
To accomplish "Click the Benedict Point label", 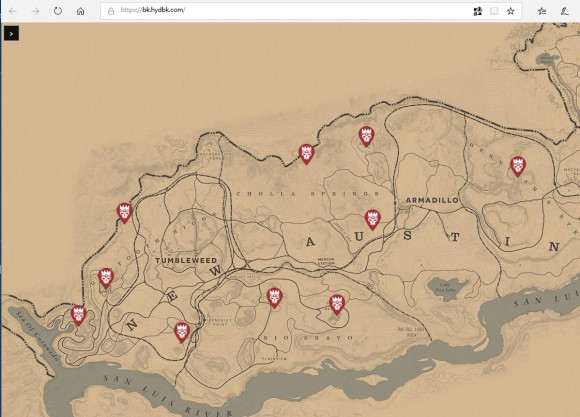I will click(220, 322).
